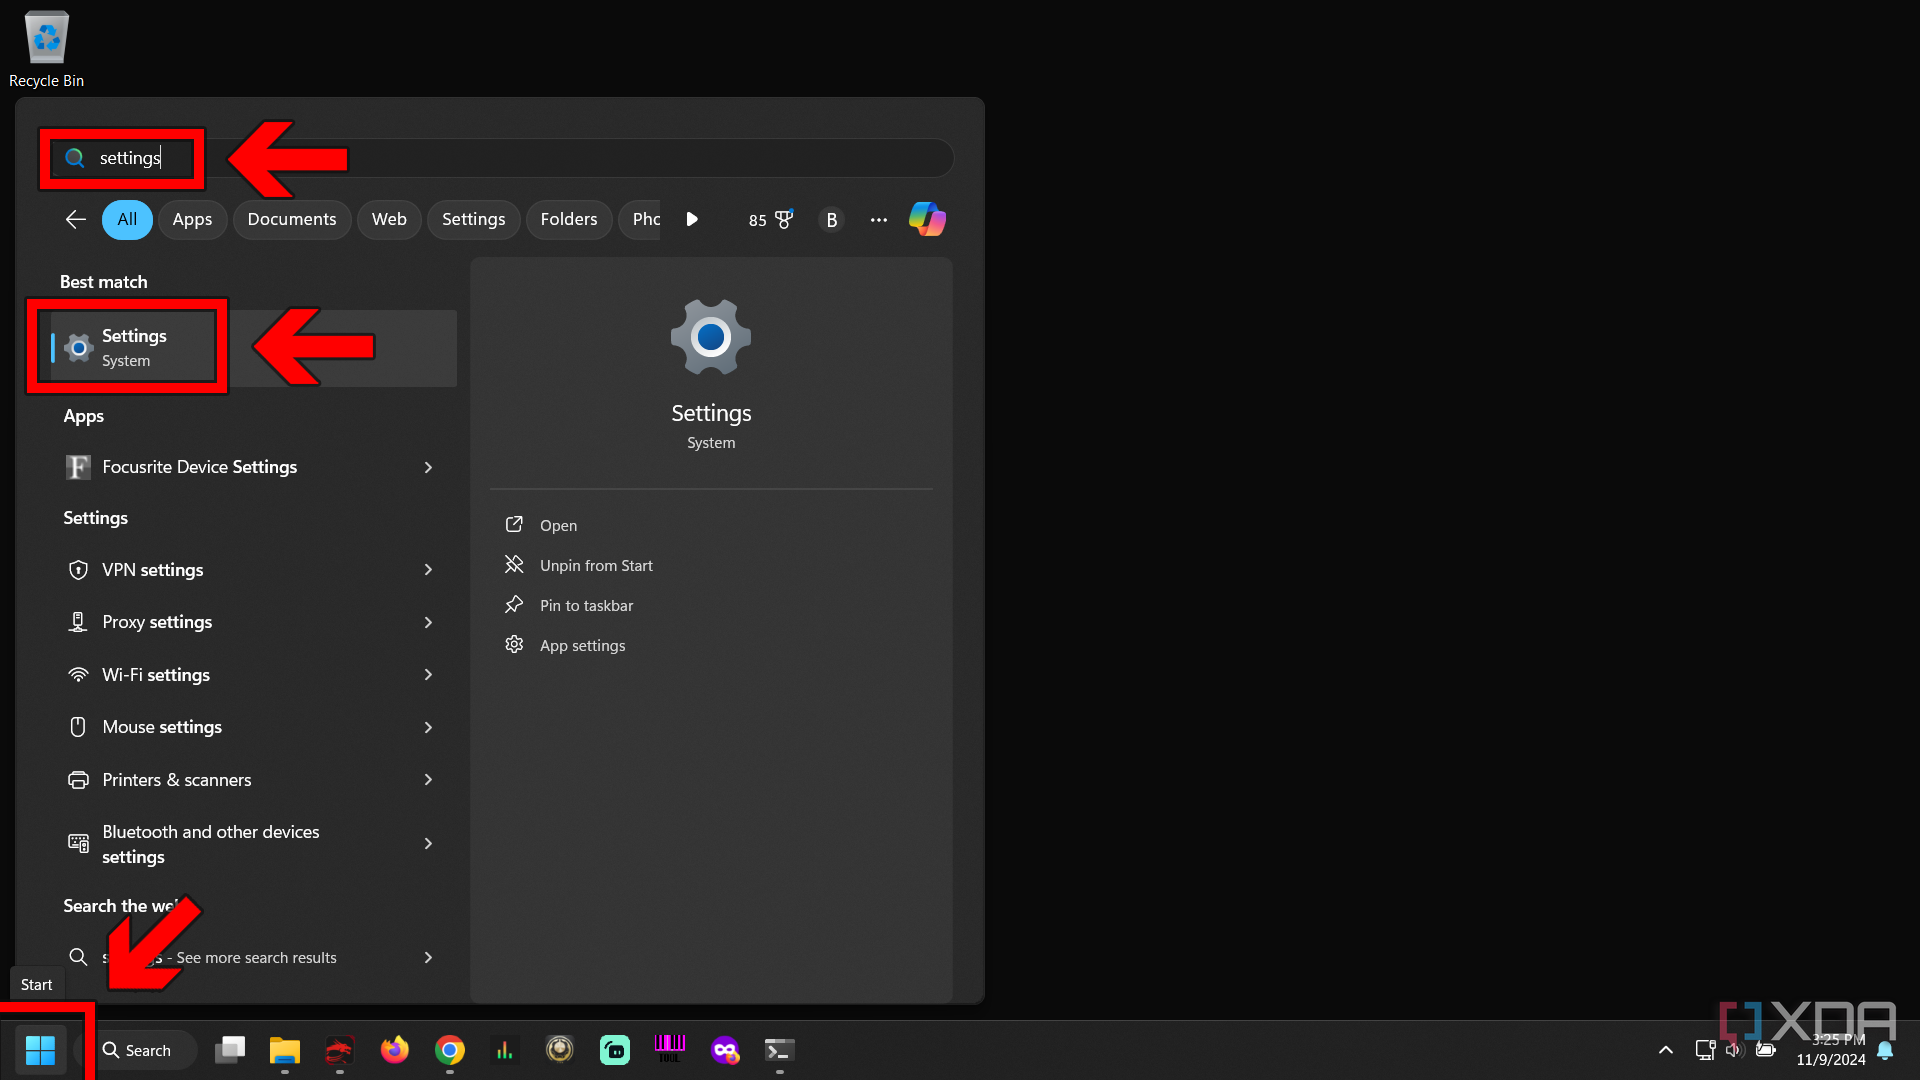
Task: Open the Google Chrome icon in taskbar
Action: click(x=450, y=1050)
